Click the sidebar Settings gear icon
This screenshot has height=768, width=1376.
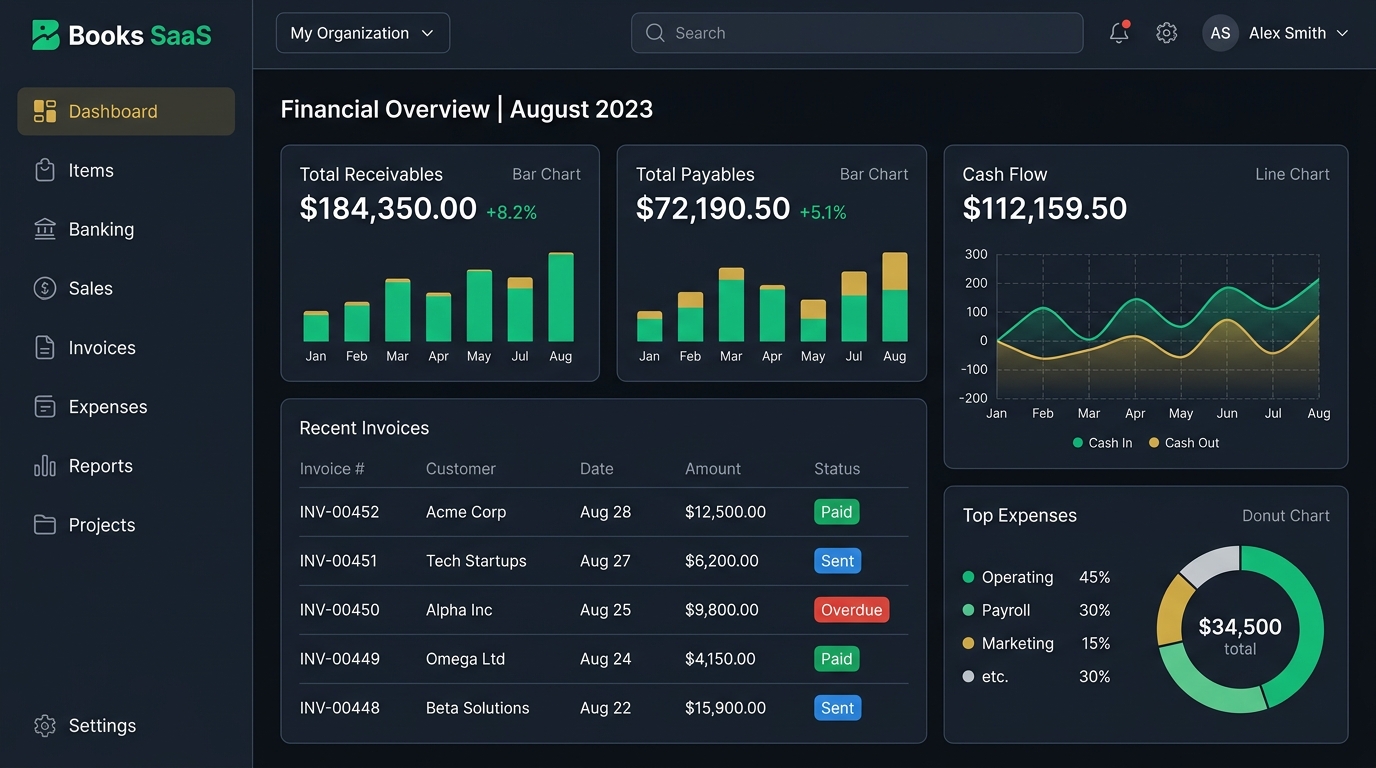[45, 725]
